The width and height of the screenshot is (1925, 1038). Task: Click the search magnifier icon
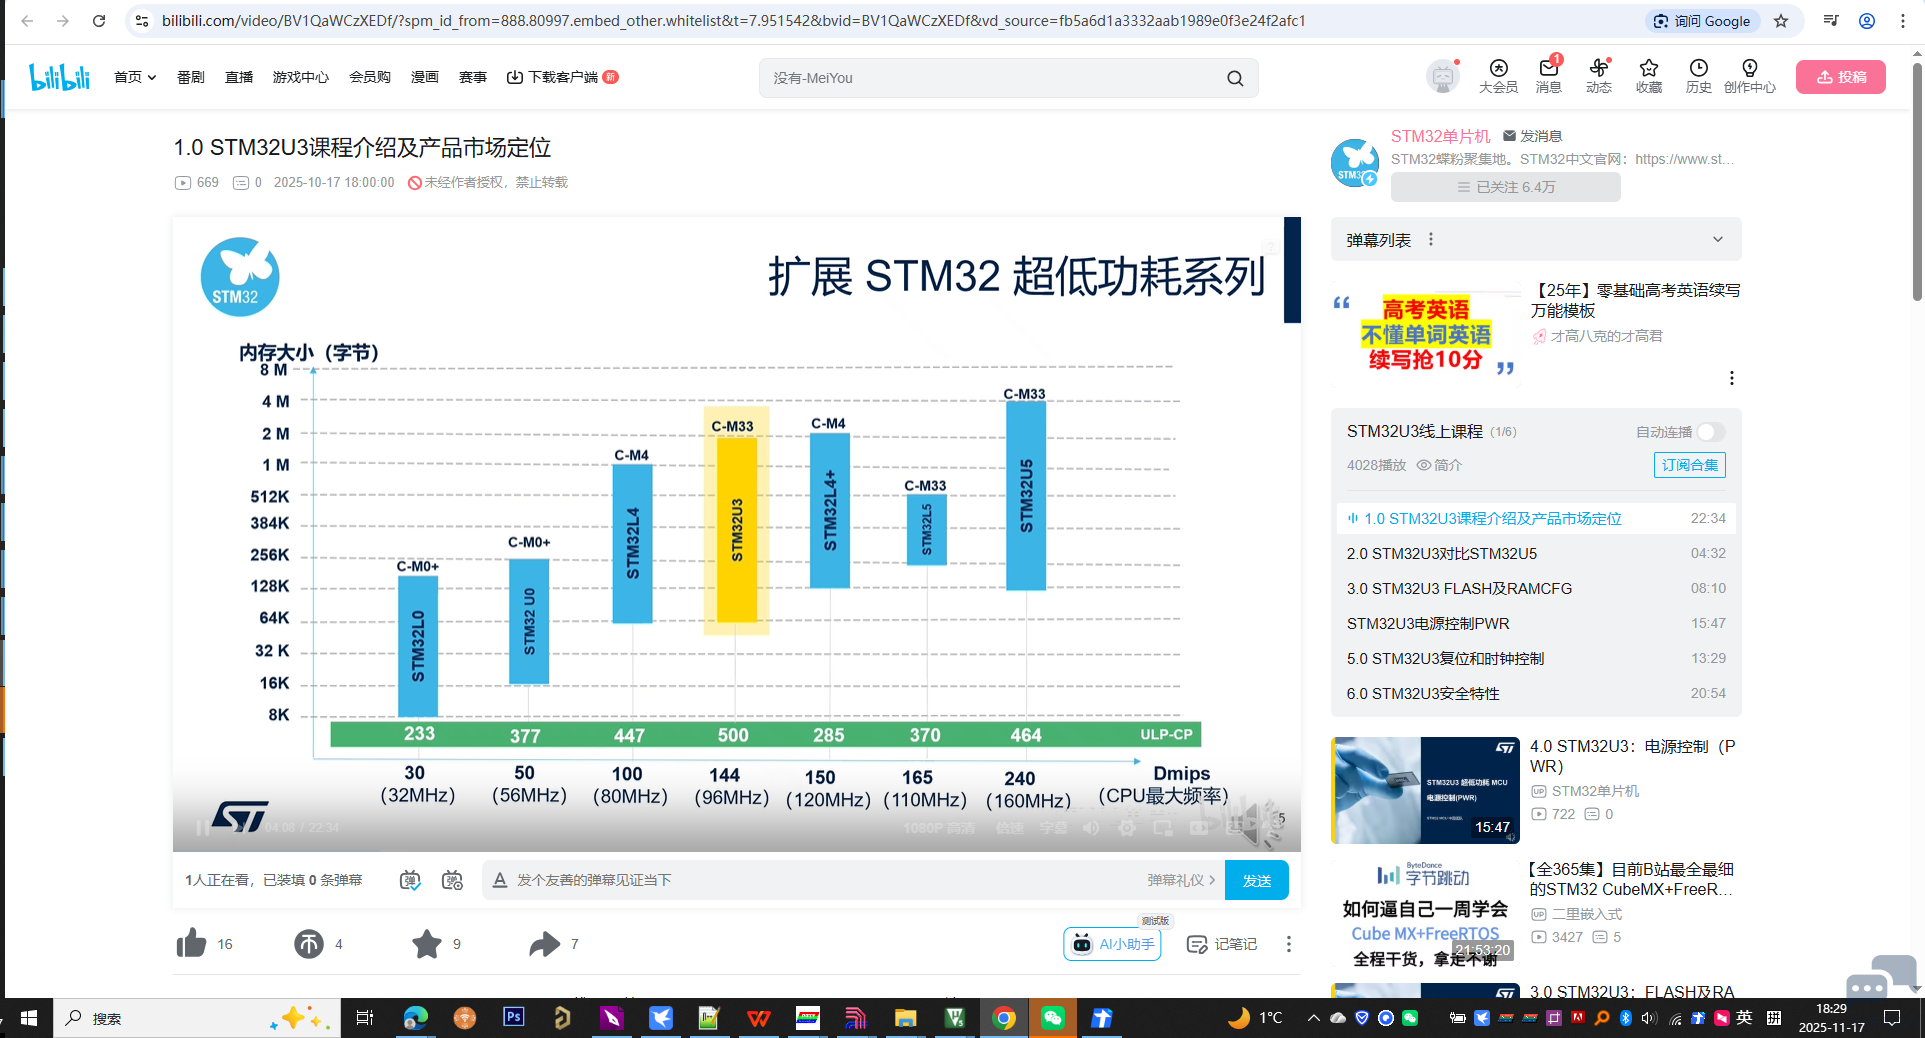click(x=1235, y=78)
